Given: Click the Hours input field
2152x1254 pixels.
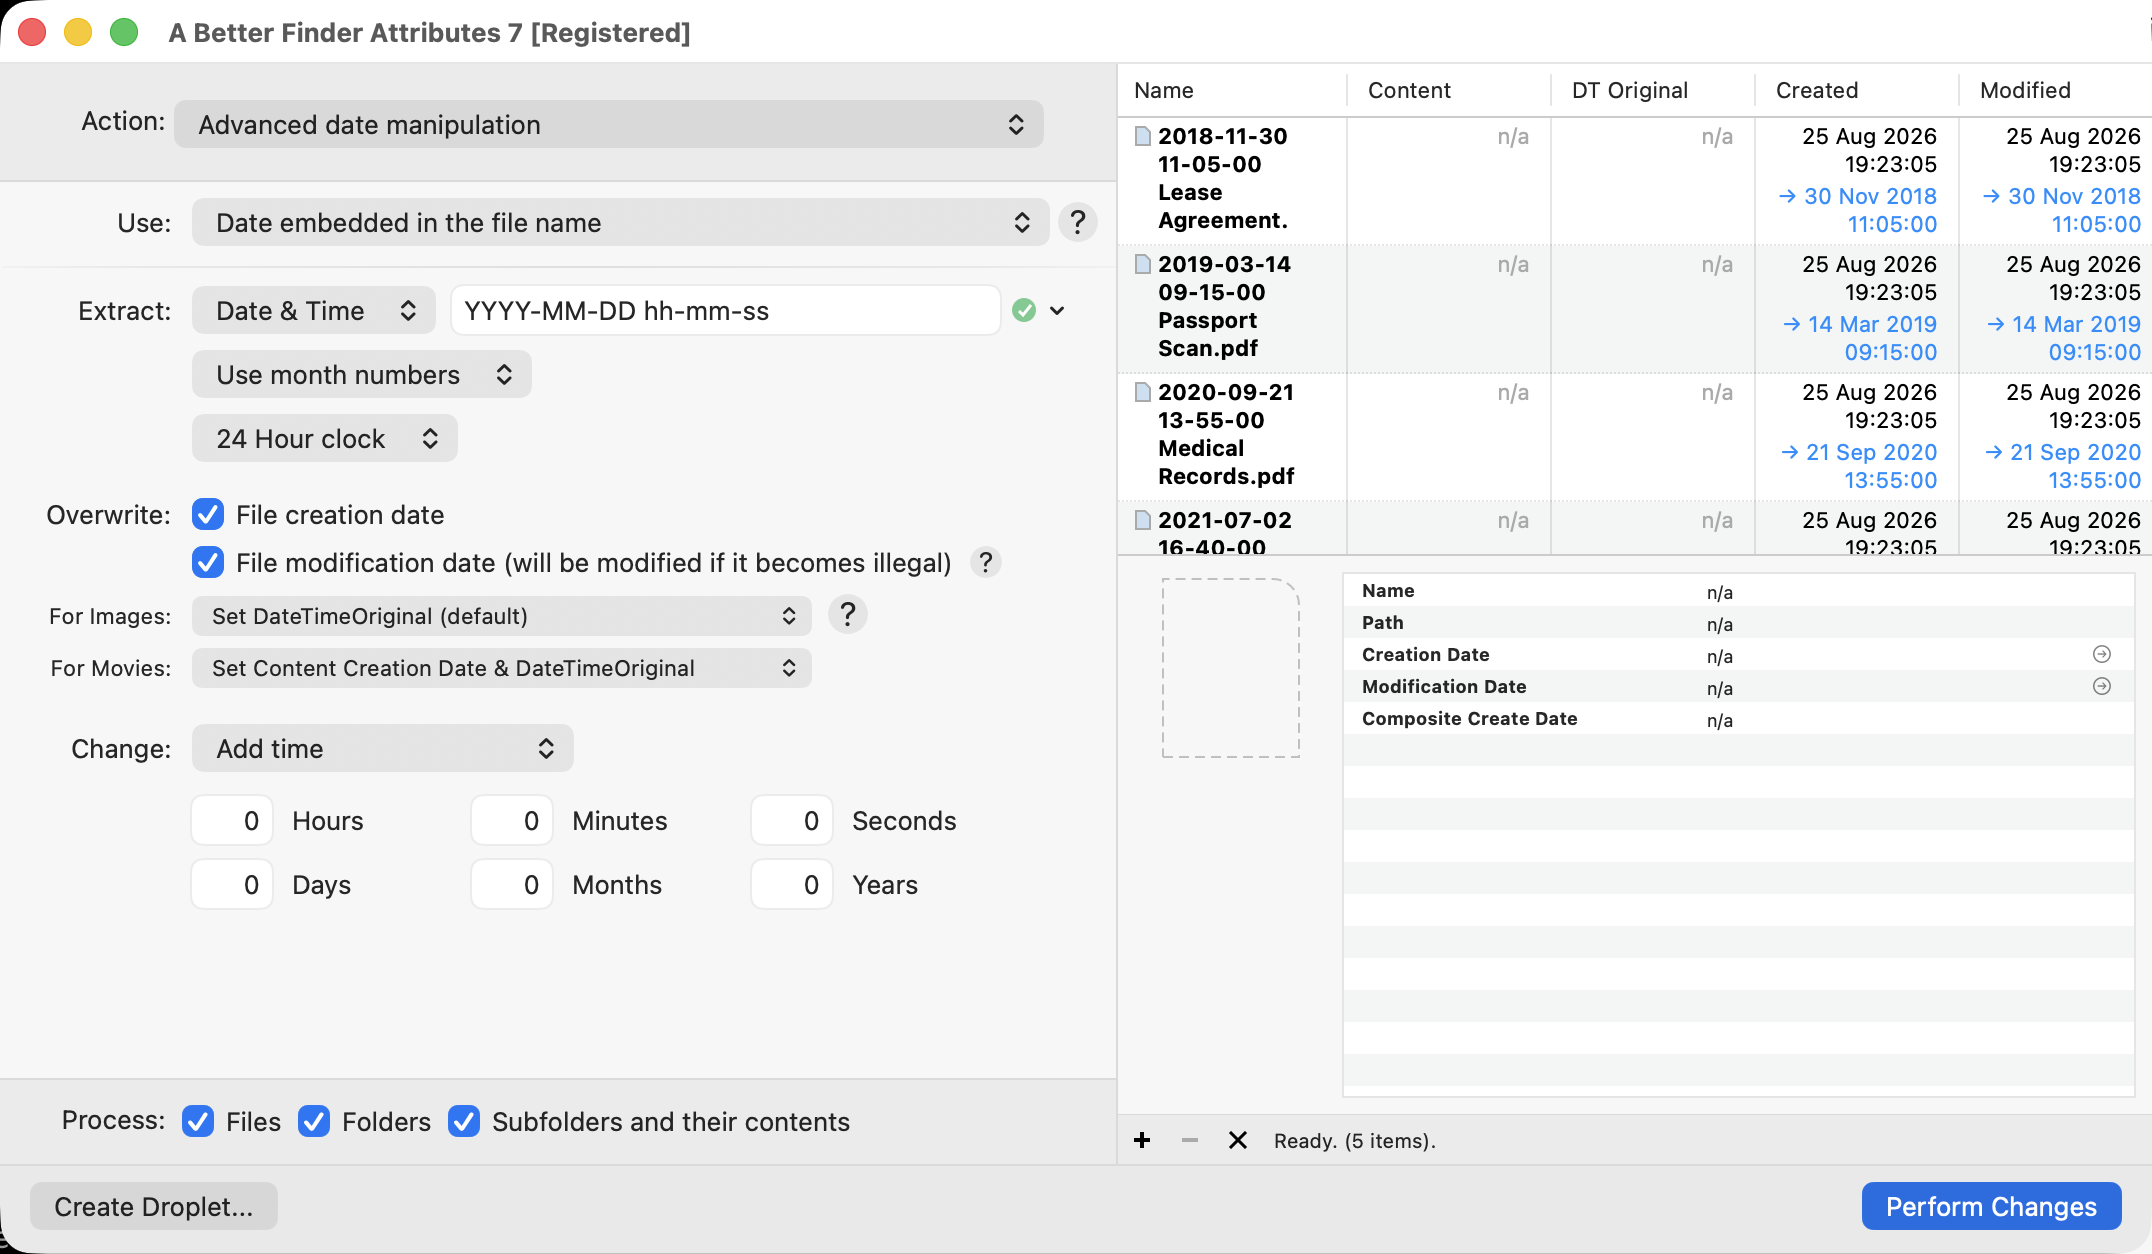Looking at the screenshot, I should point(232,820).
